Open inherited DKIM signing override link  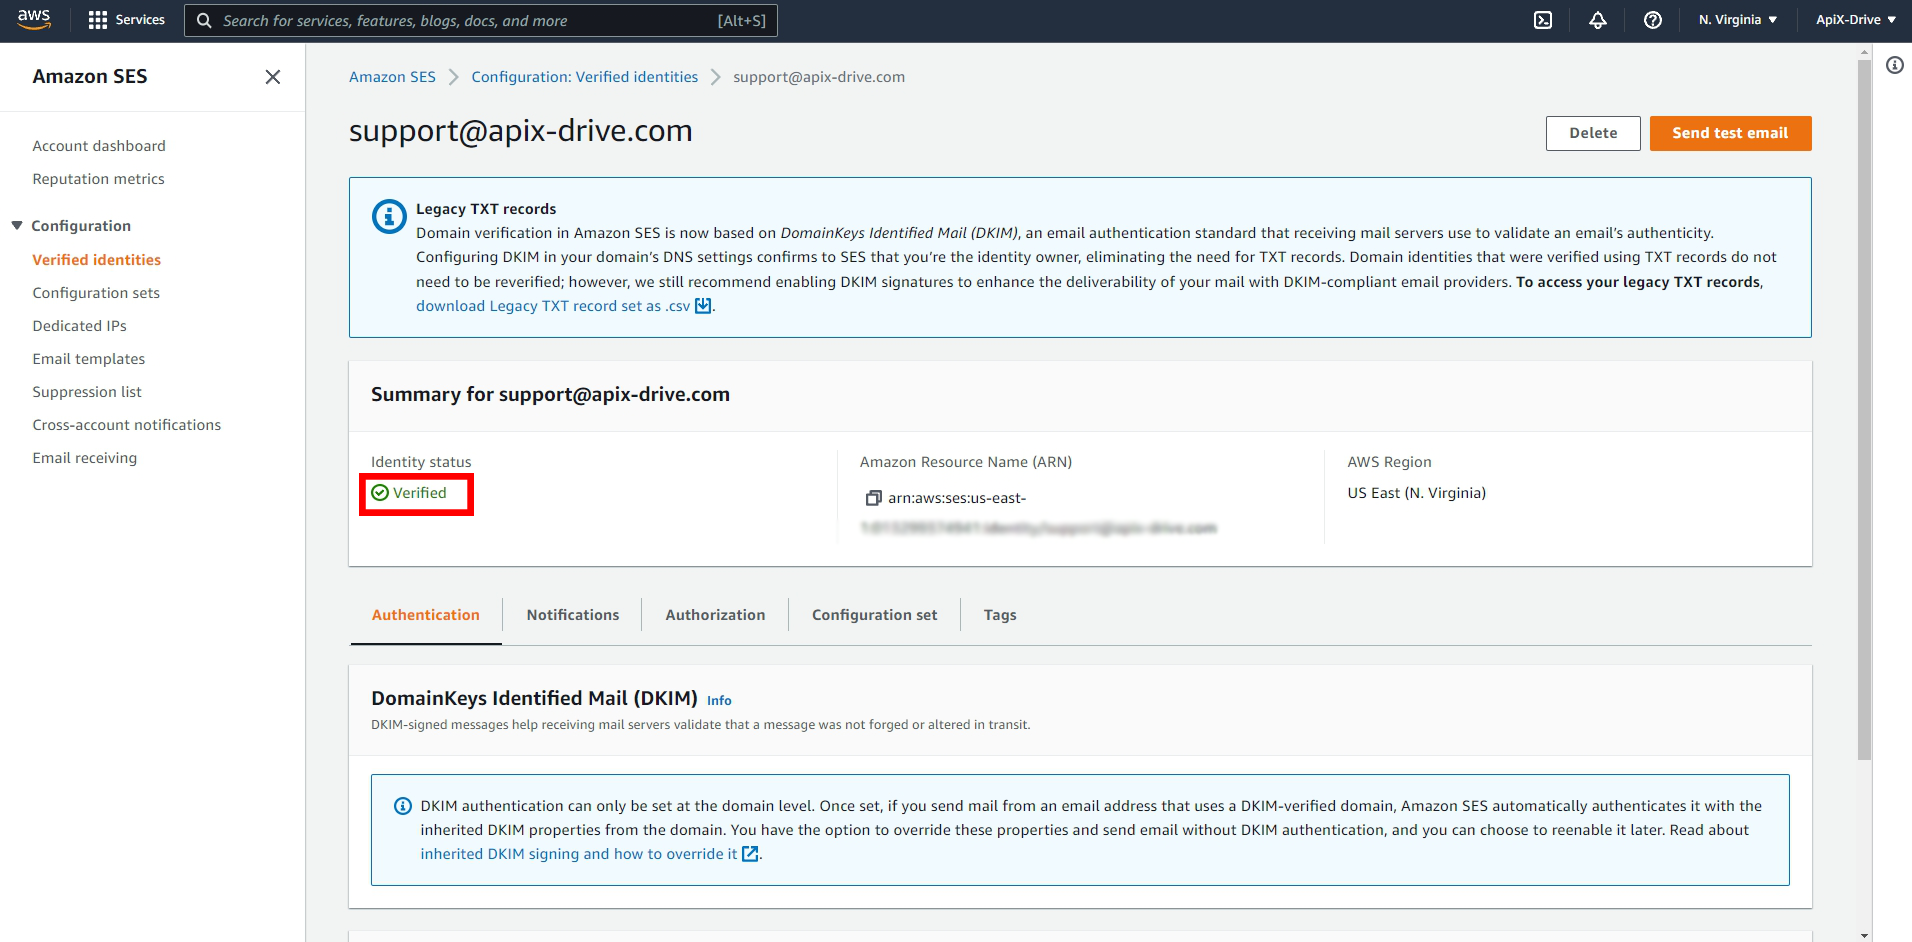point(579,854)
